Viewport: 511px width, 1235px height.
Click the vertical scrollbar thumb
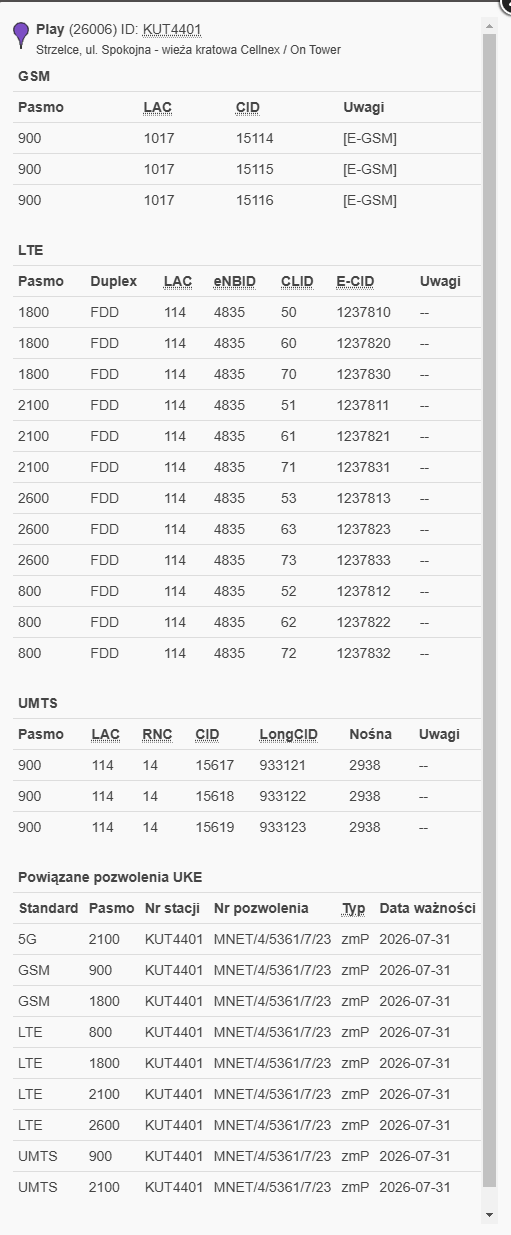click(489, 610)
